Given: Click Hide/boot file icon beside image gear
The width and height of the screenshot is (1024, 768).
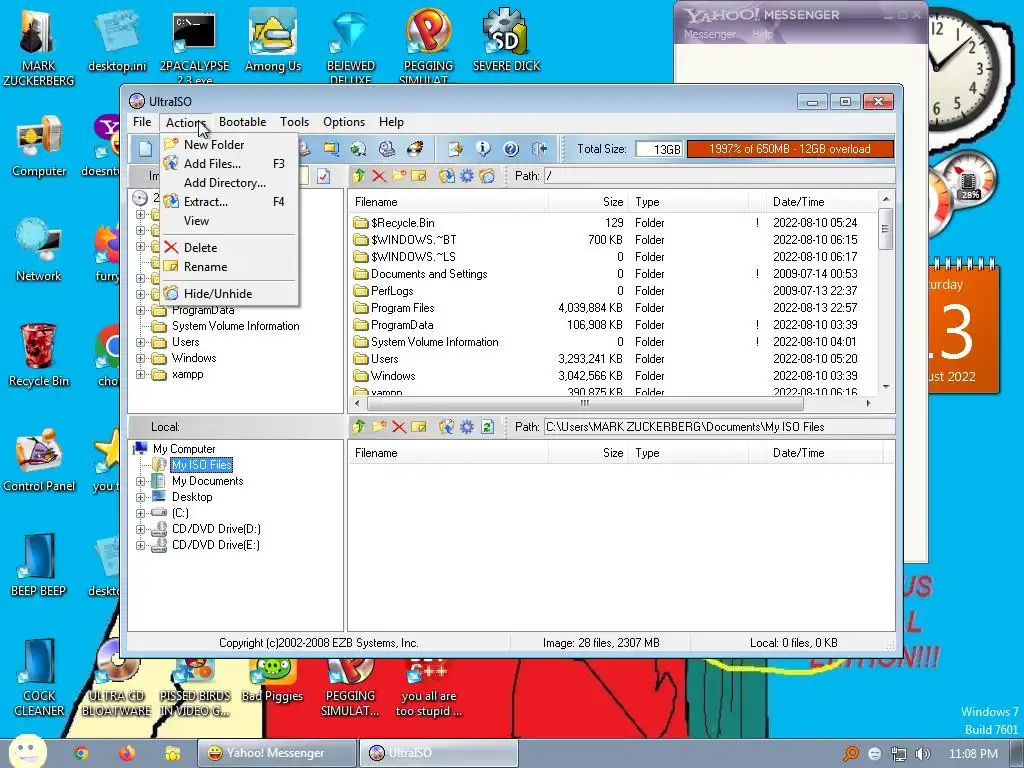Looking at the screenshot, I should point(487,176).
